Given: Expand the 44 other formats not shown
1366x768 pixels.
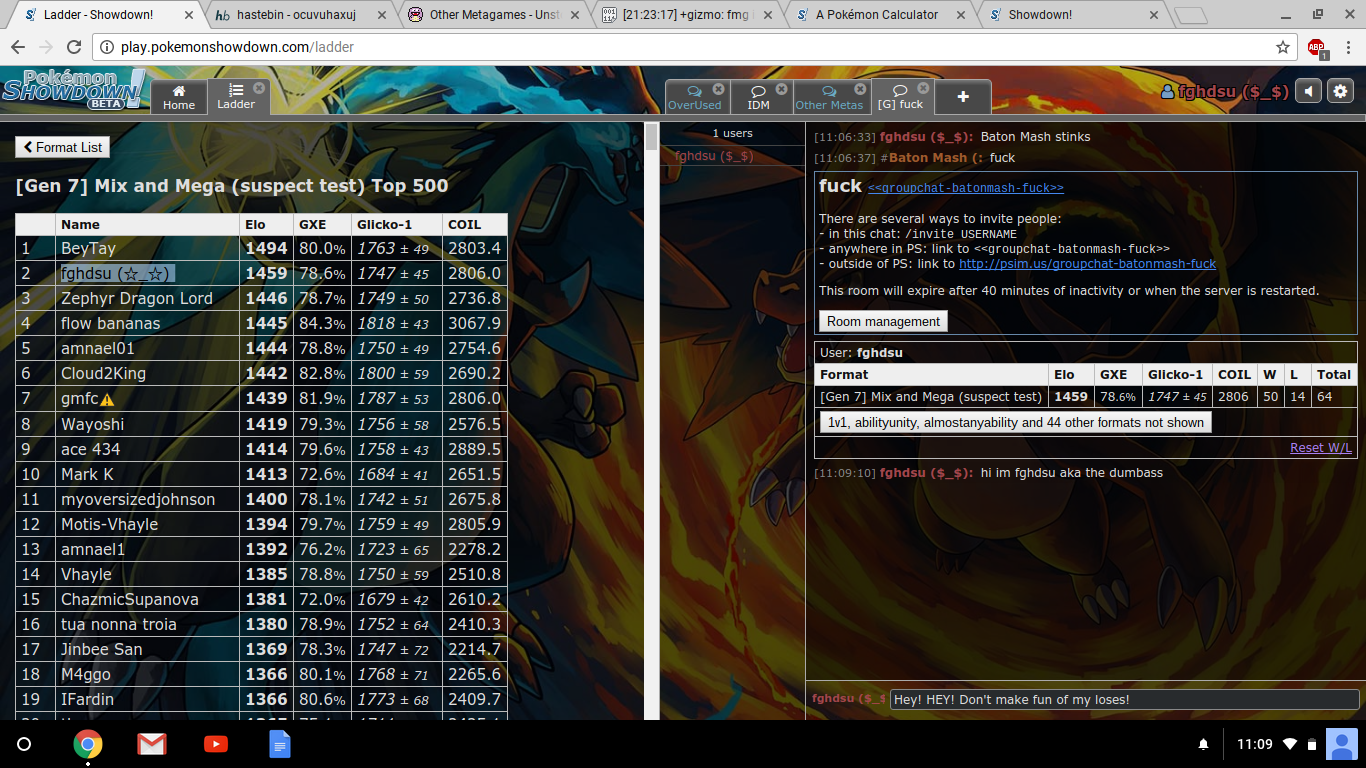Looking at the screenshot, I should [x=1015, y=422].
